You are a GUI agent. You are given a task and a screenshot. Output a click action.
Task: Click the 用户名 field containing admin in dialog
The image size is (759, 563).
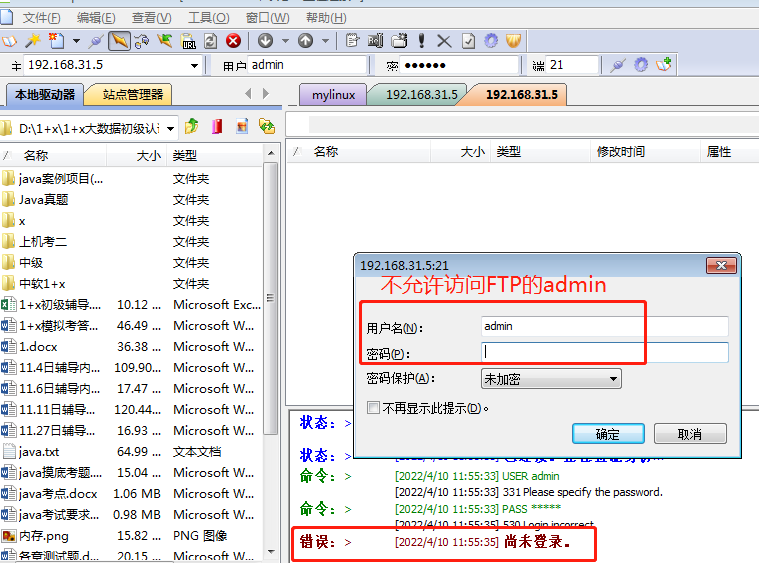point(605,326)
